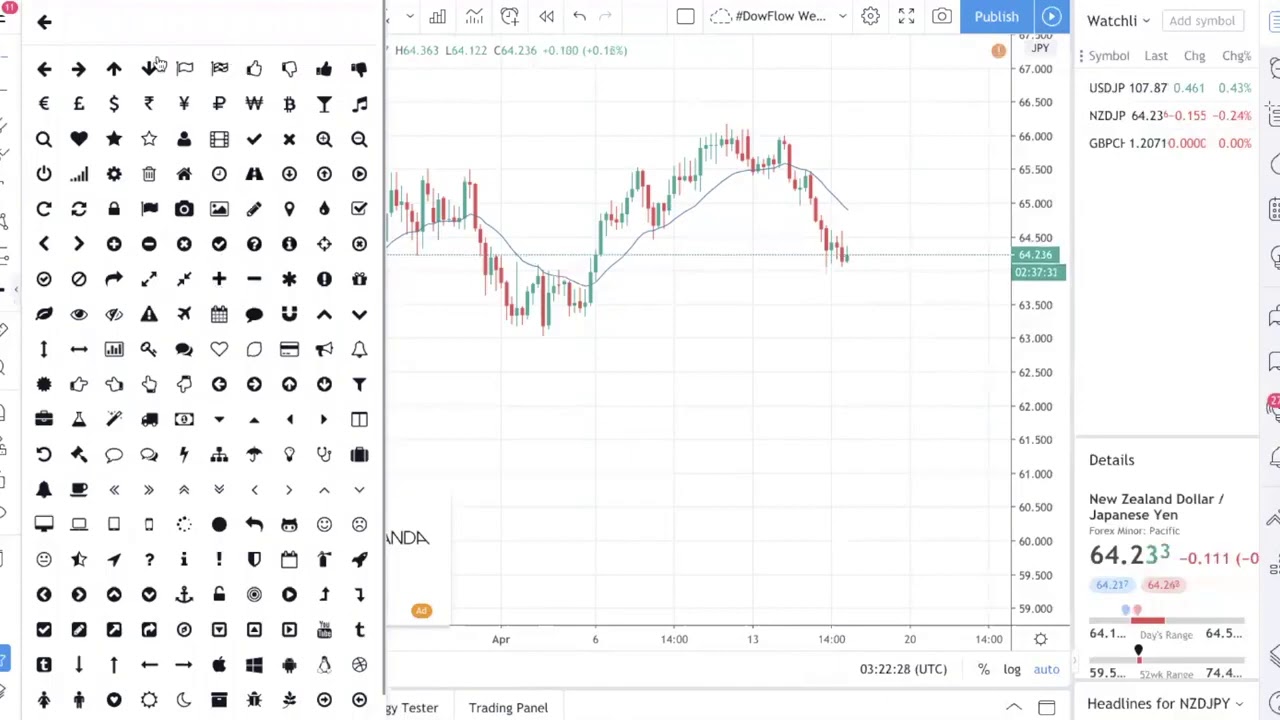Select the YouTube logo icon
Viewport: 1280px width, 720px height.
click(x=324, y=629)
